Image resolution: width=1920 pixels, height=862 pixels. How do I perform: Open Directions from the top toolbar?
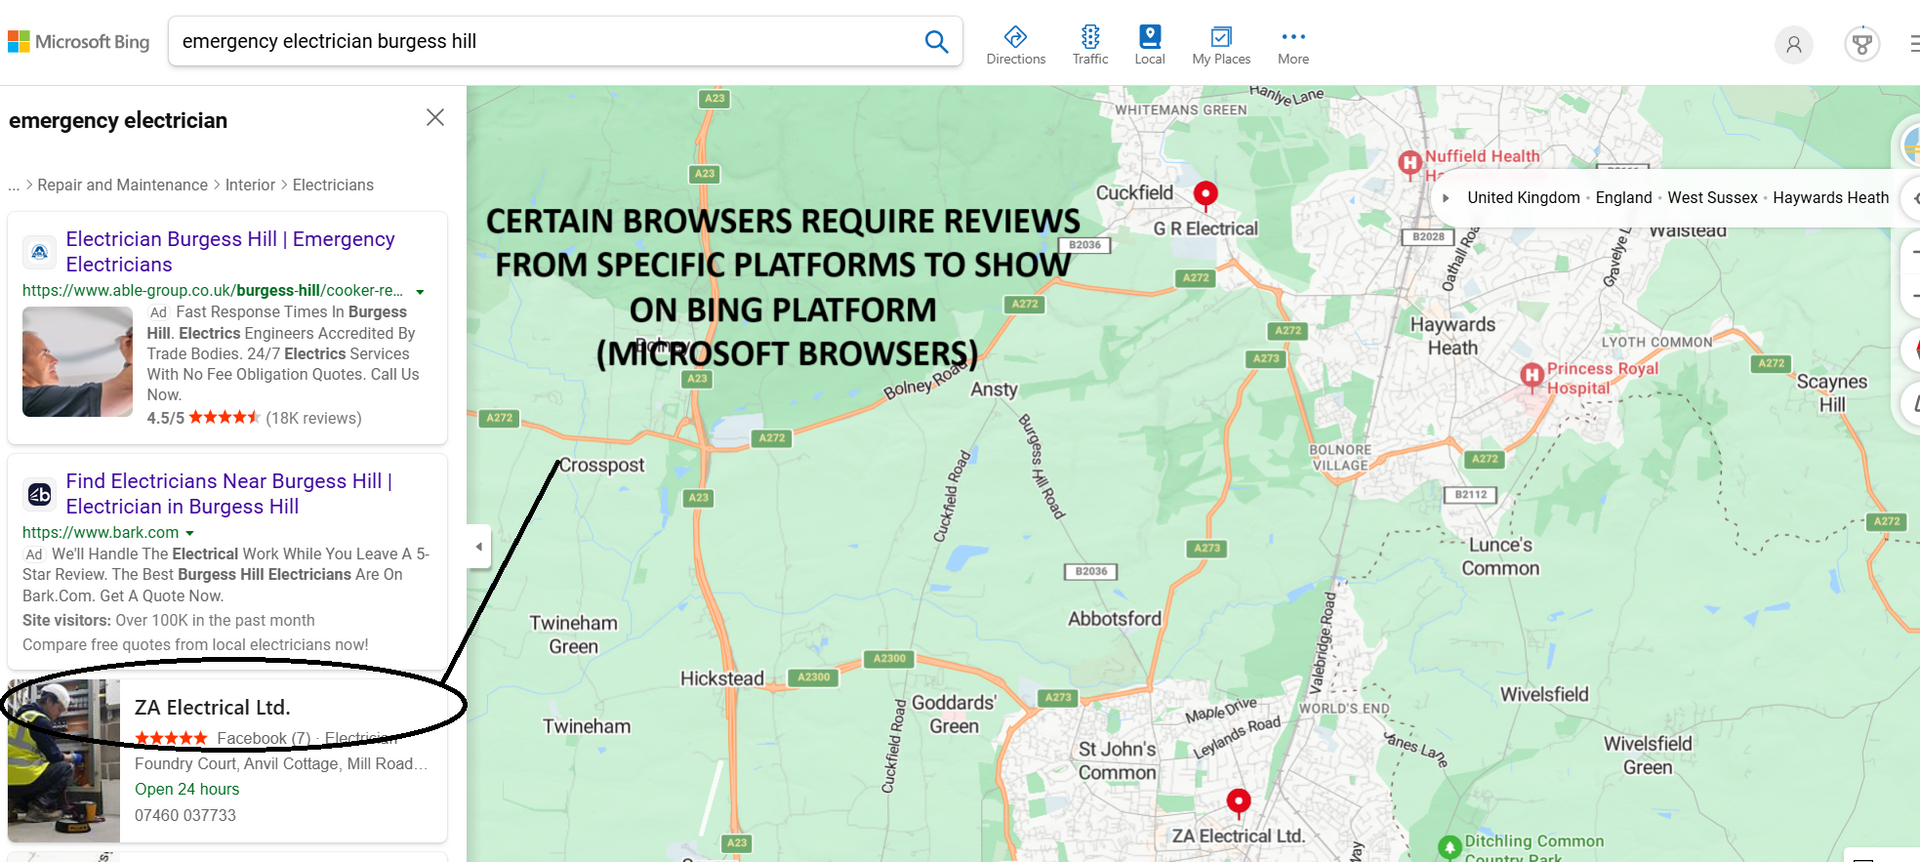point(1016,46)
